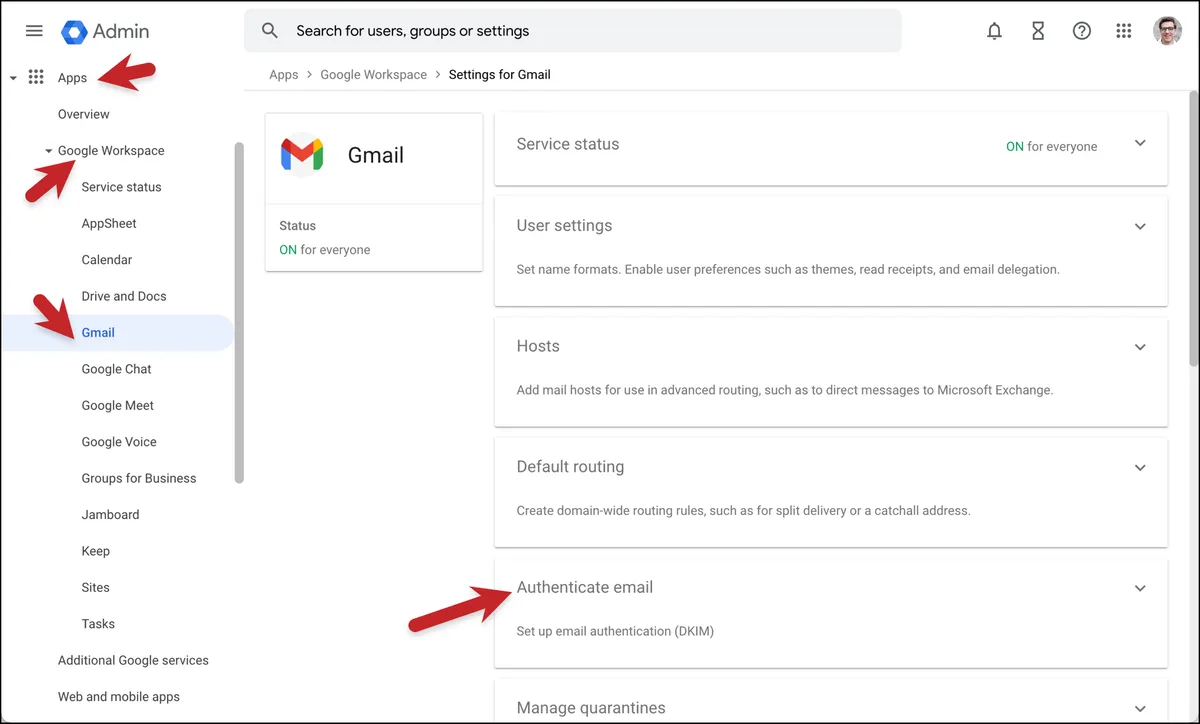Click the main page vertical scrollbar
The height and width of the screenshot is (724, 1200).
[x=1193, y=229]
